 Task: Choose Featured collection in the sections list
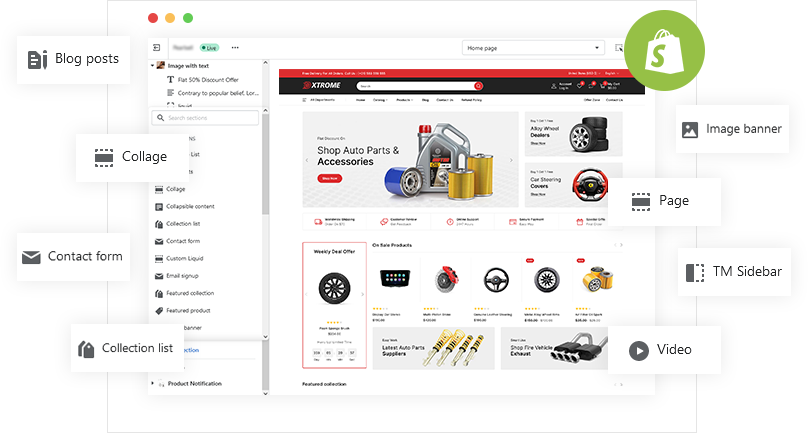pos(190,293)
